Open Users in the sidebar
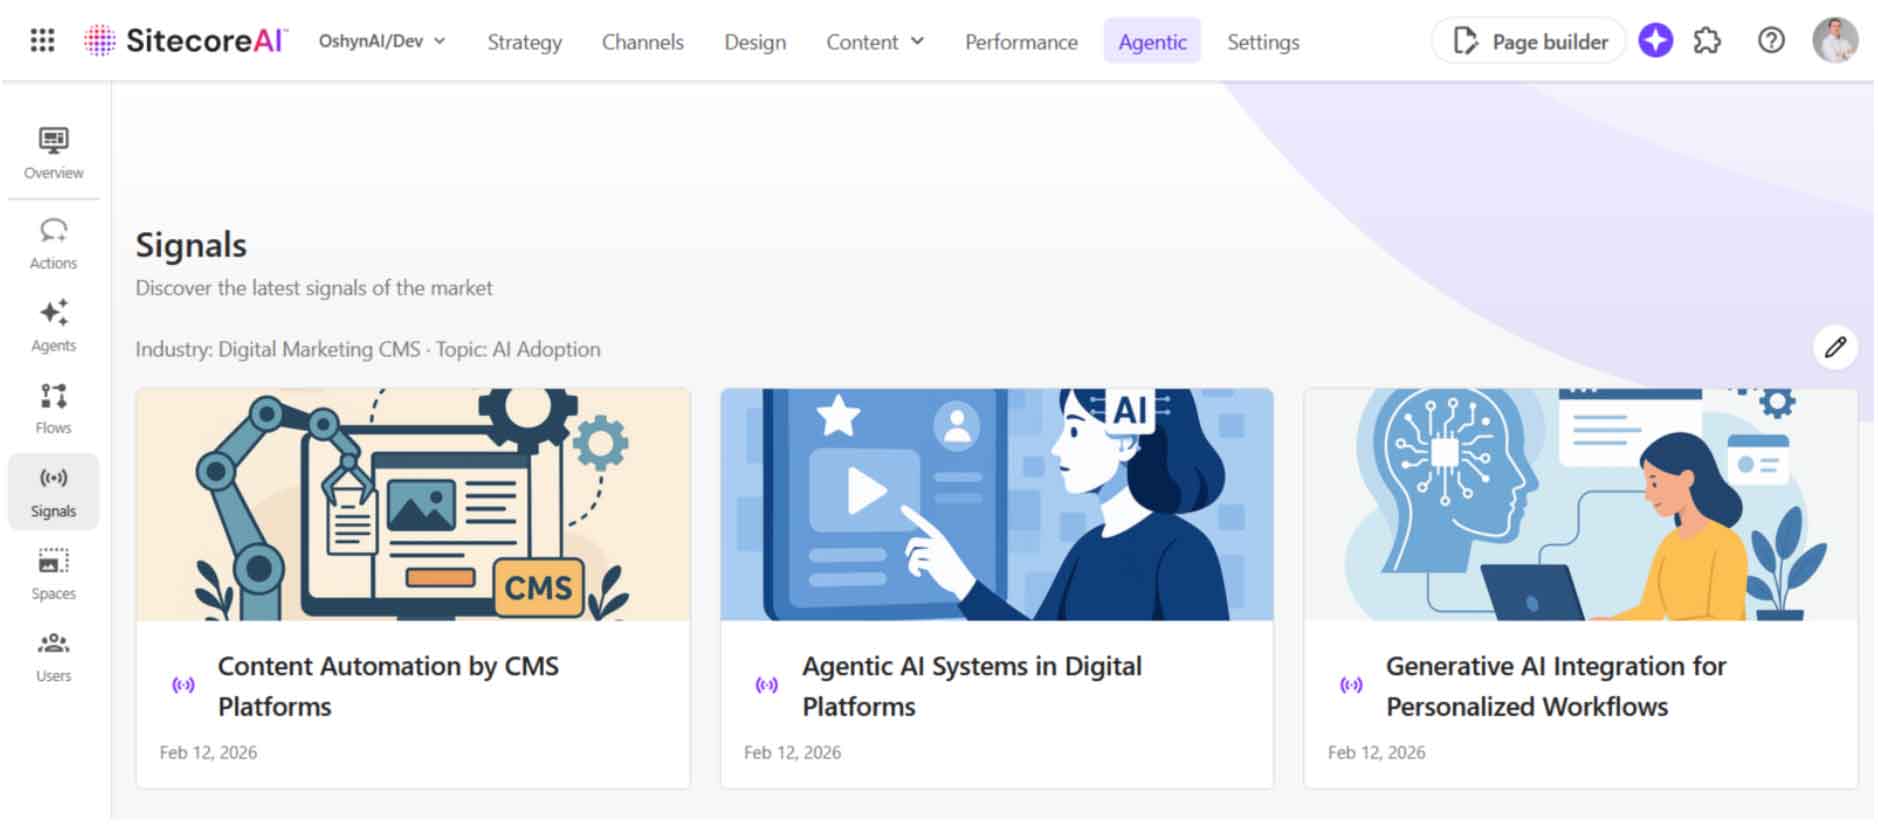Screen dimensions: 1878x826 coord(53,657)
